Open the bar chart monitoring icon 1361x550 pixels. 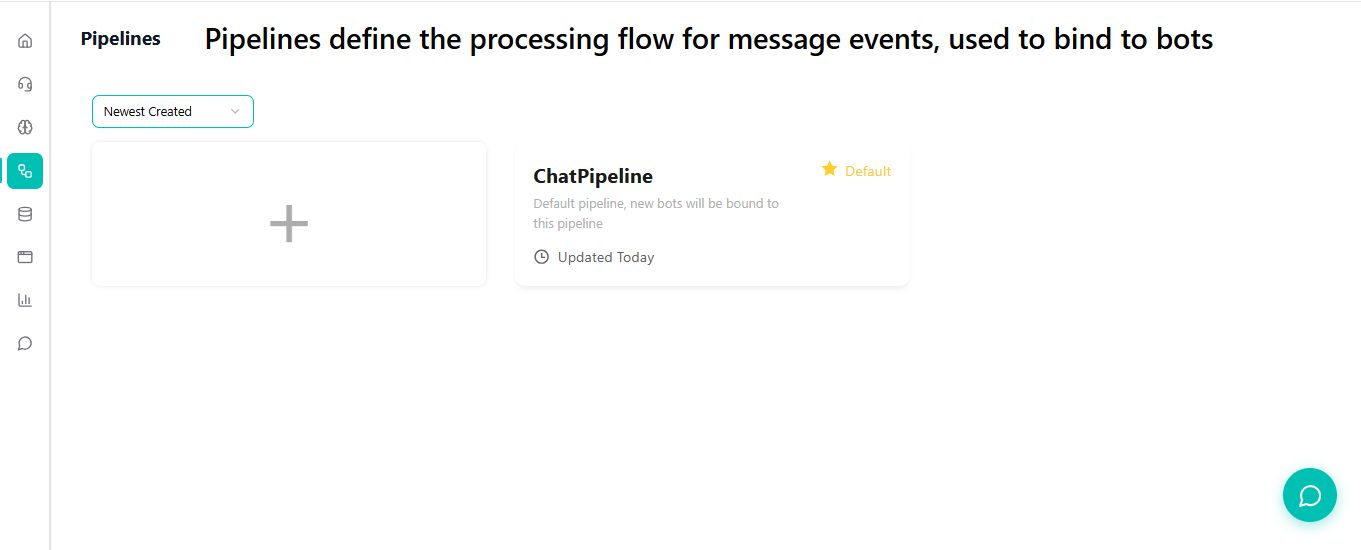(25, 300)
